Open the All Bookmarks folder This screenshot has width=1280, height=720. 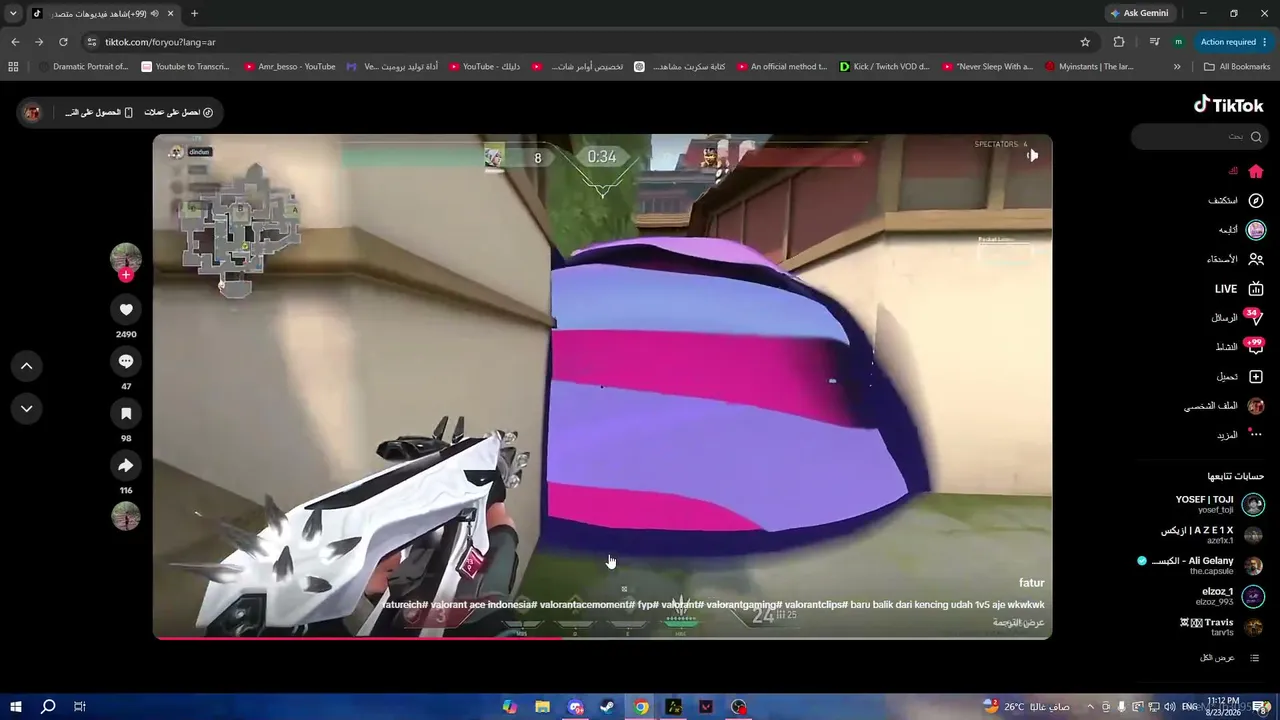1237,67
